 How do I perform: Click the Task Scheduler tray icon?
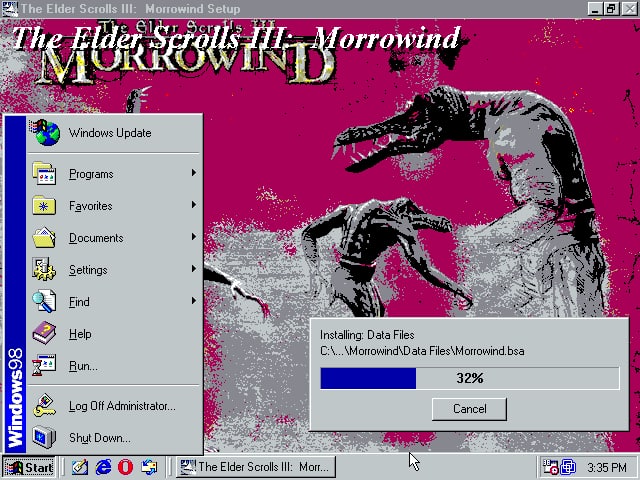tap(550, 467)
